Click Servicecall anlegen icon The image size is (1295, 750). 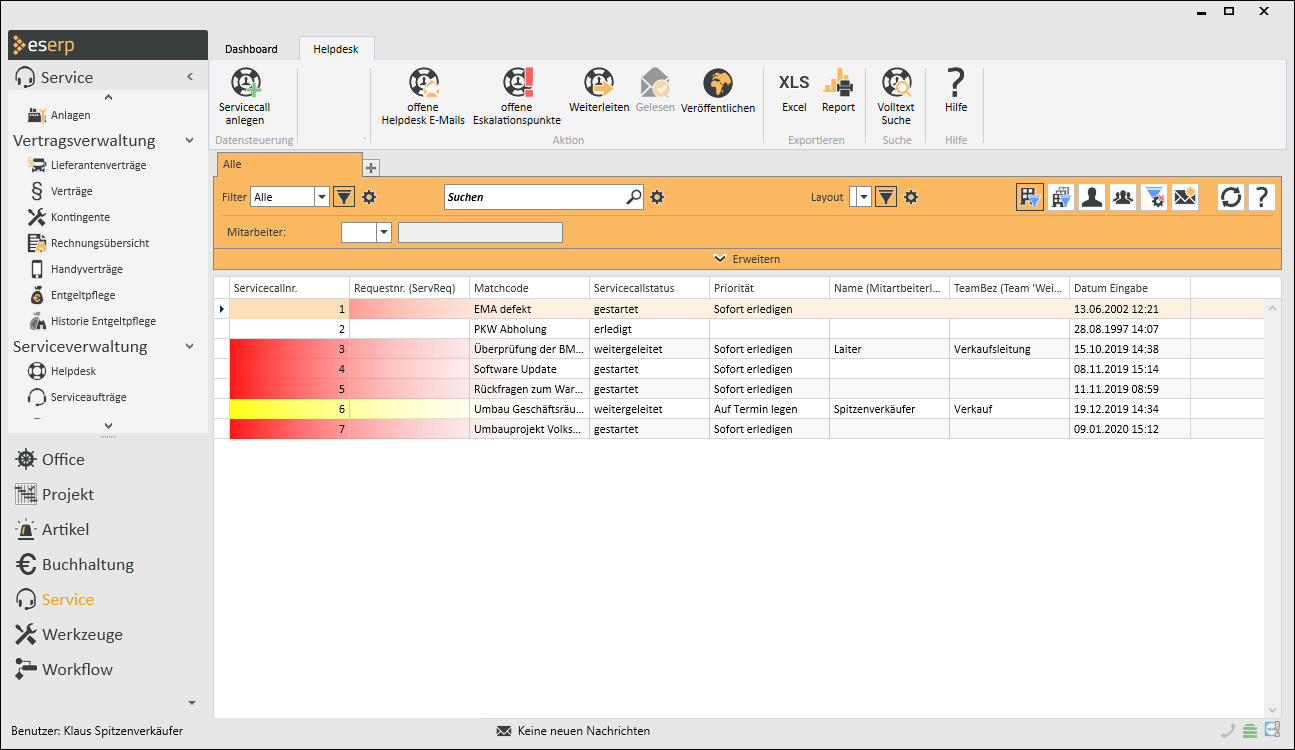[x=245, y=82]
